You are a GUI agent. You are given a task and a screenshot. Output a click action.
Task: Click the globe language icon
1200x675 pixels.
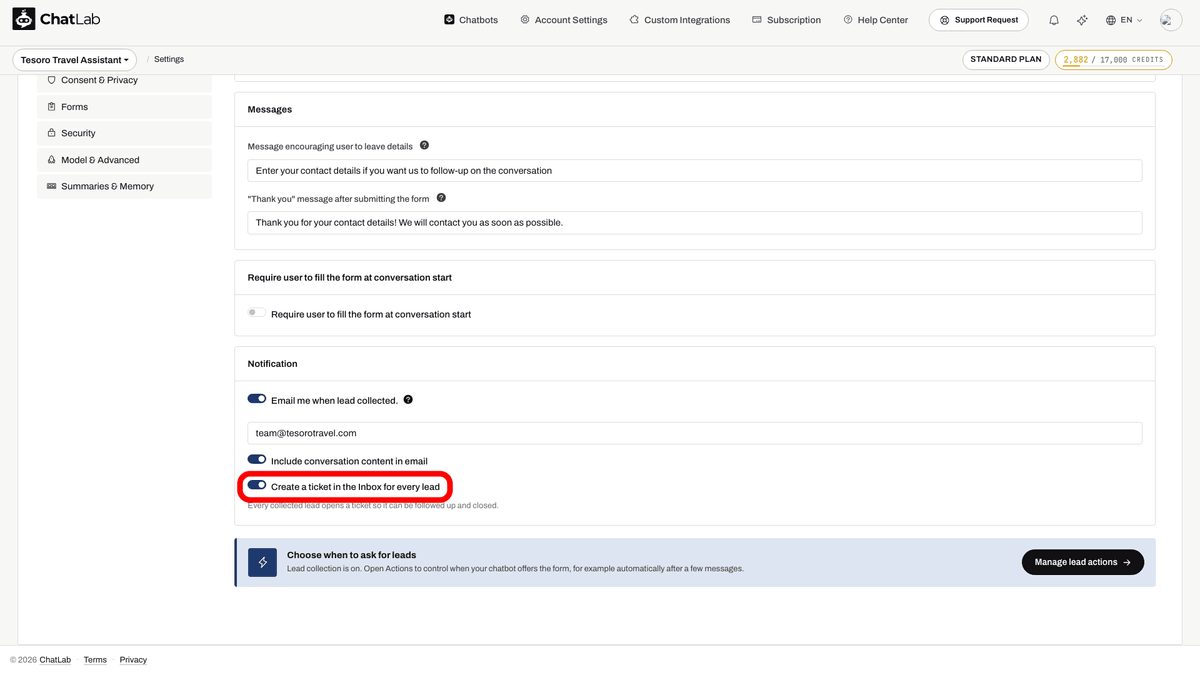click(x=1111, y=20)
